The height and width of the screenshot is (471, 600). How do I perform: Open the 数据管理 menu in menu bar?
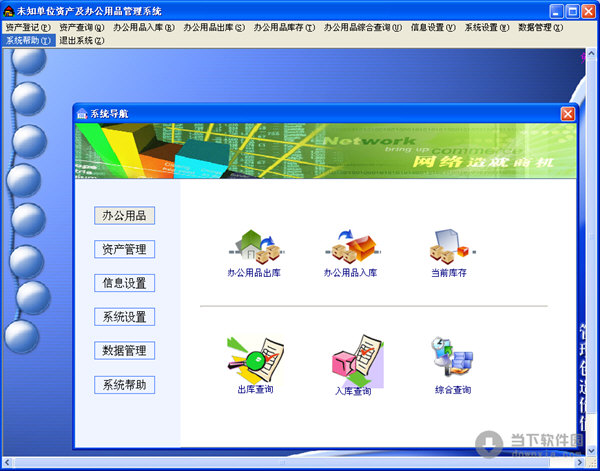[541, 28]
